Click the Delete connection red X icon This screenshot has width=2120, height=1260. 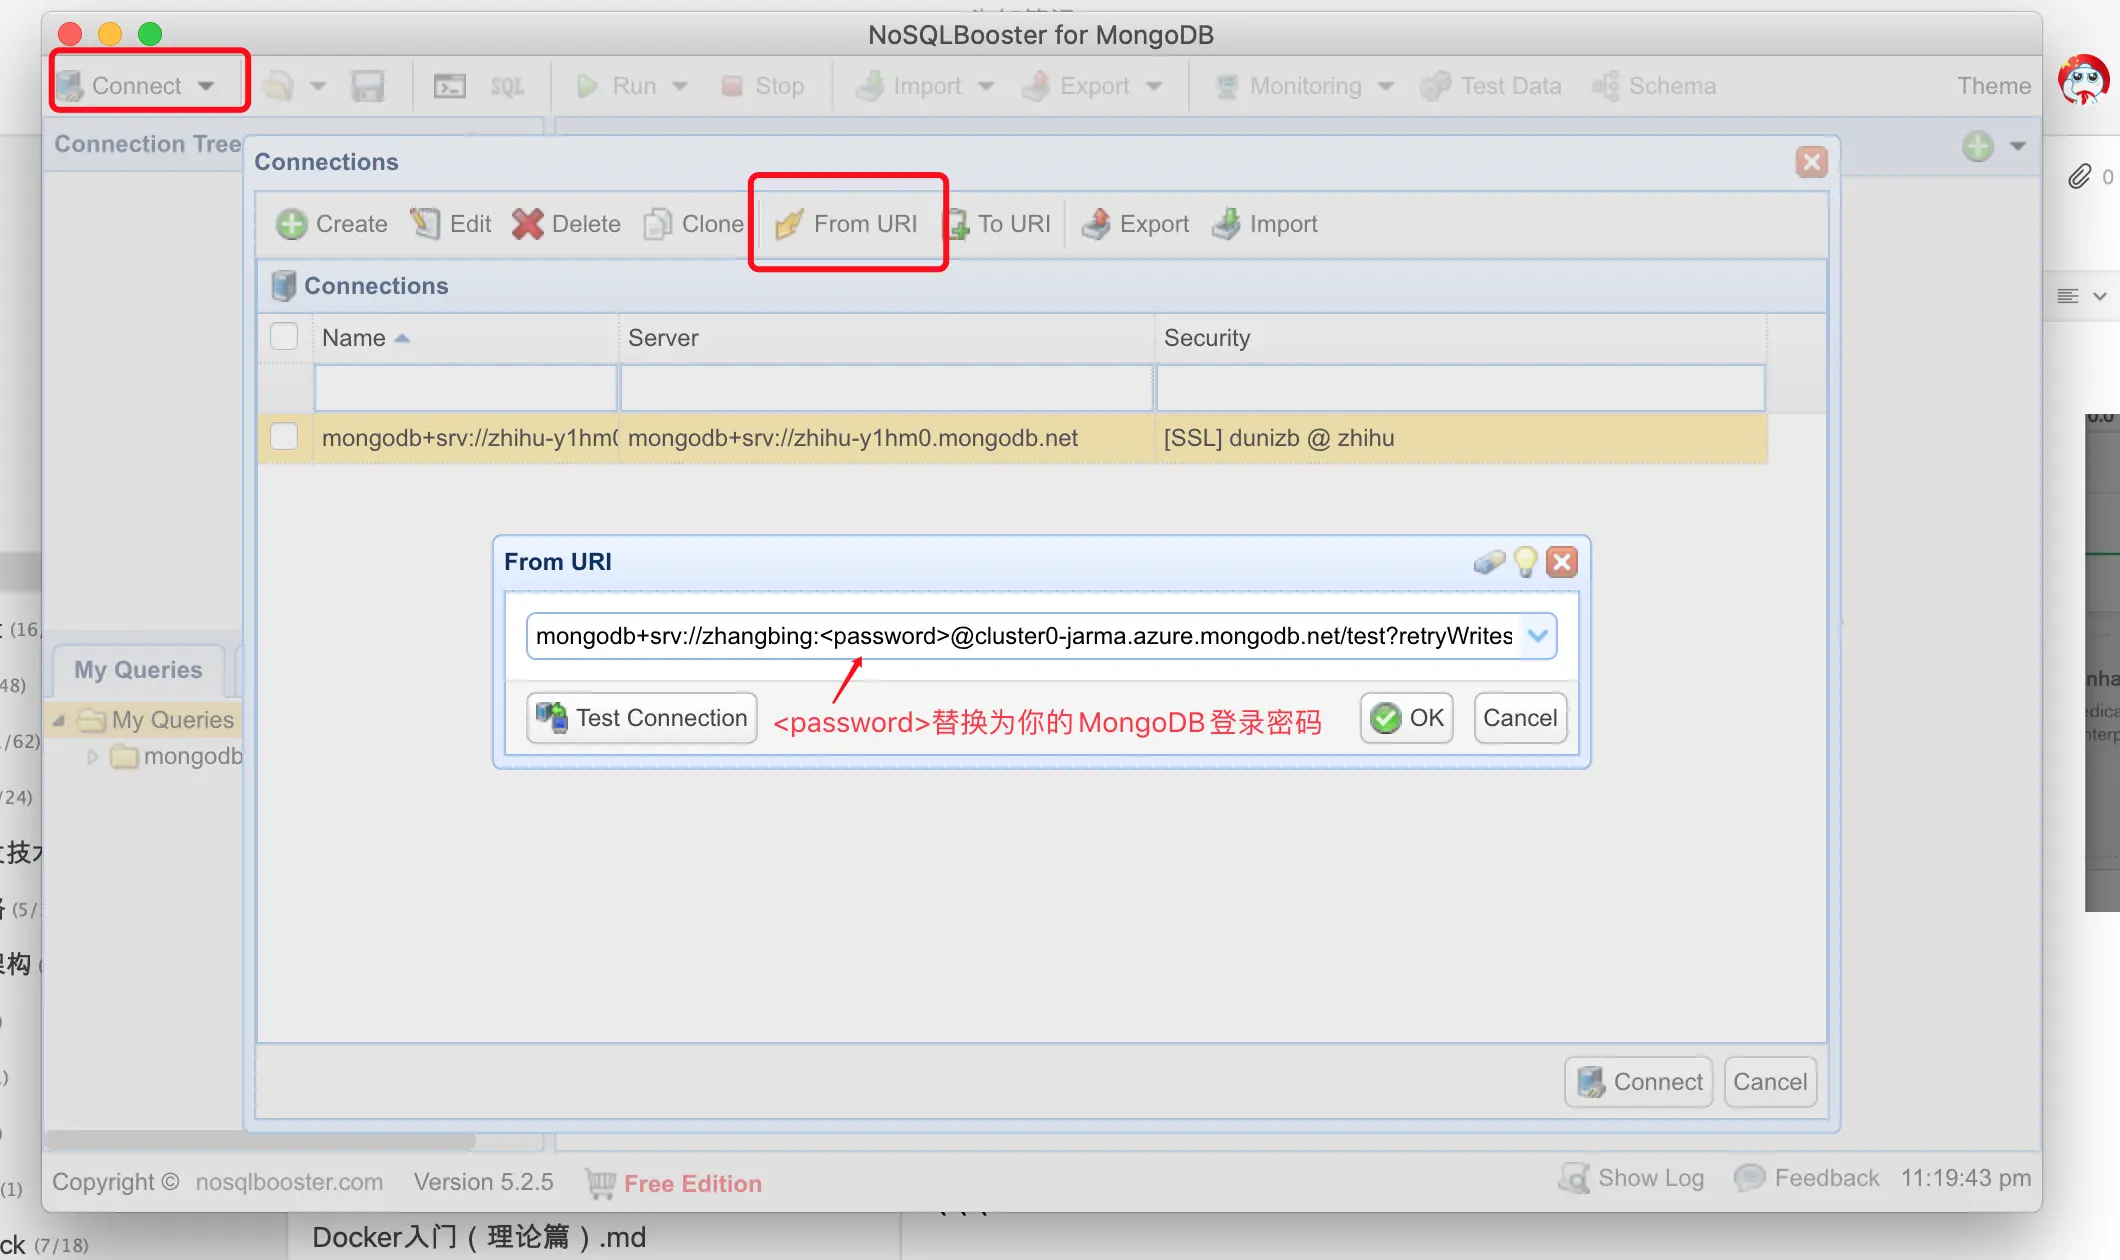coord(527,224)
